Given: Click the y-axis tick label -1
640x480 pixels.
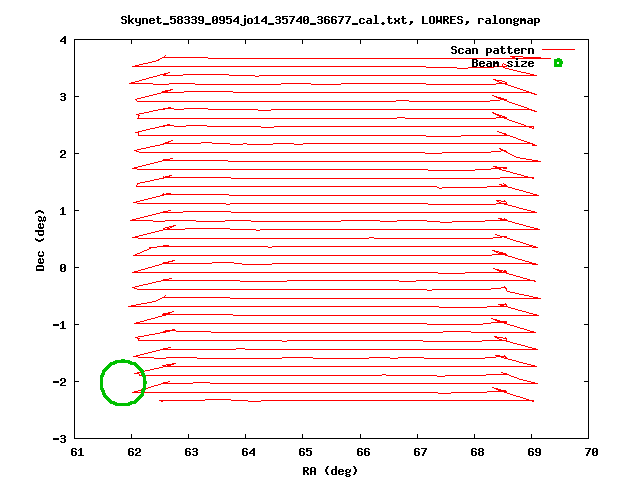Looking at the screenshot, I should (60, 325).
